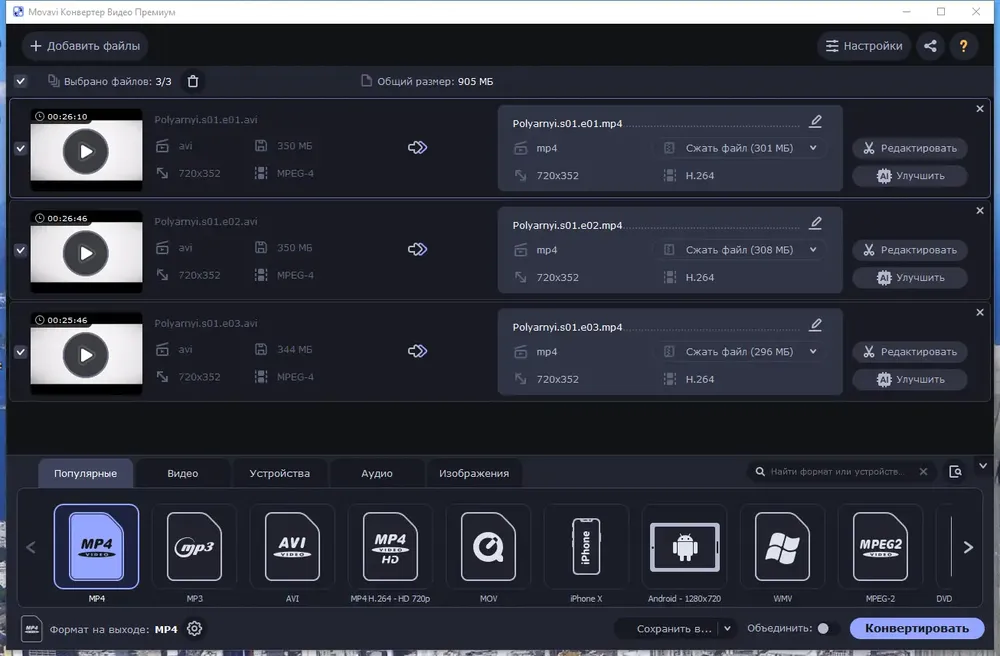This screenshot has width=1000, height=656.
Task: Toggle the select-all files checkbox
Action: (x=20, y=82)
